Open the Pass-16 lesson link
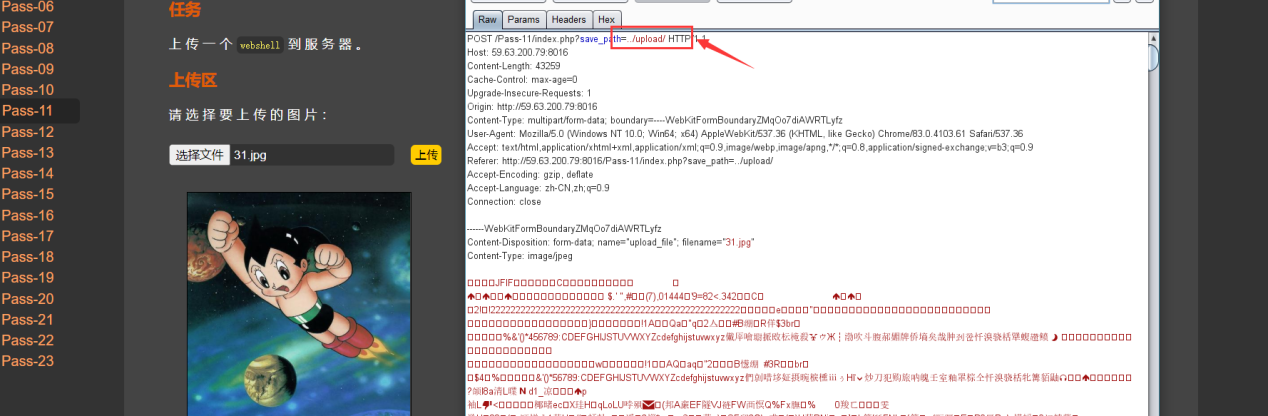Image resolution: width=1268 pixels, height=416 pixels. point(28,215)
